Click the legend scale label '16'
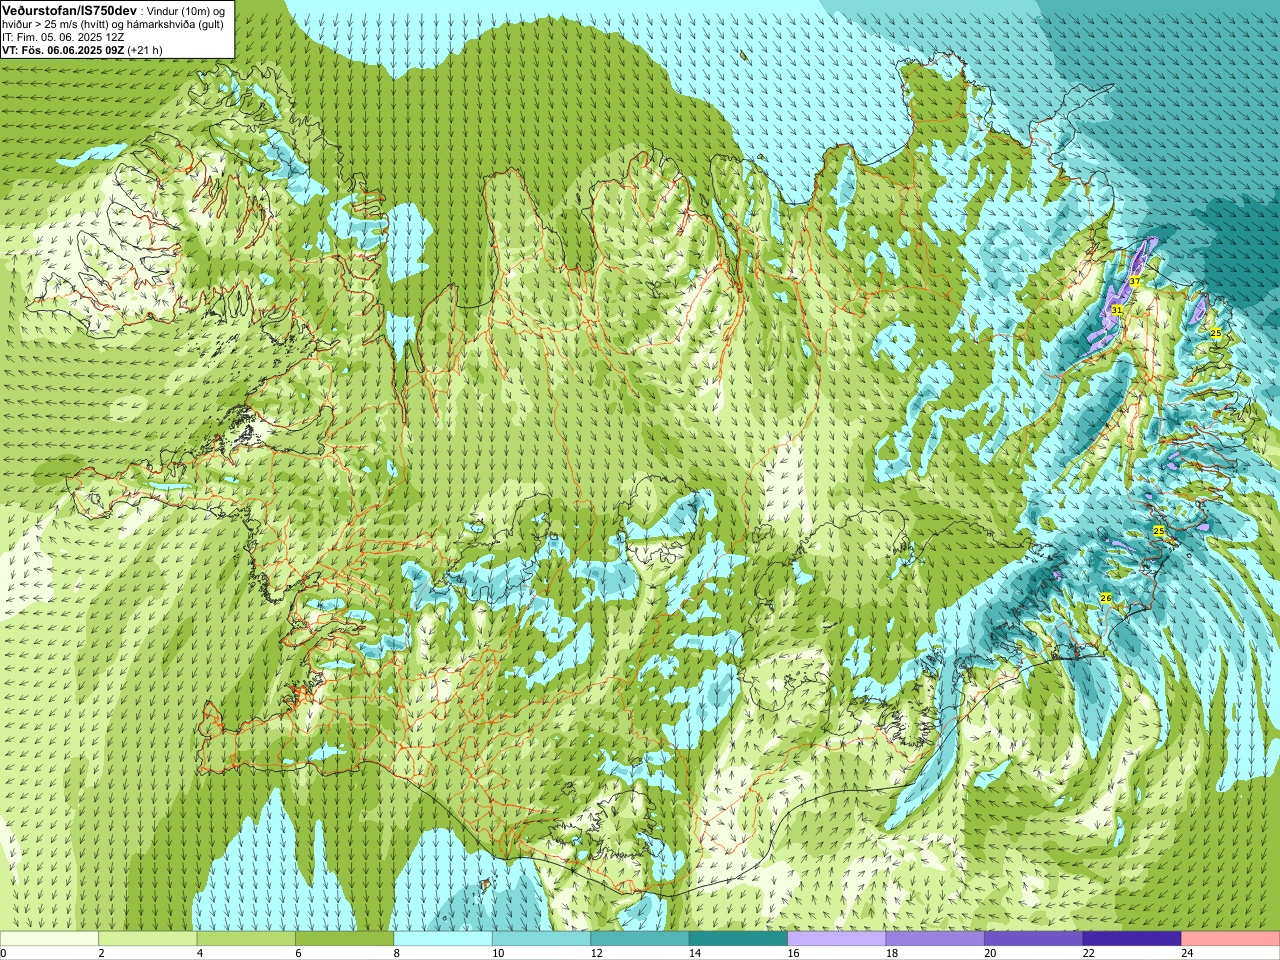1280x960 pixels. [793, 953]
